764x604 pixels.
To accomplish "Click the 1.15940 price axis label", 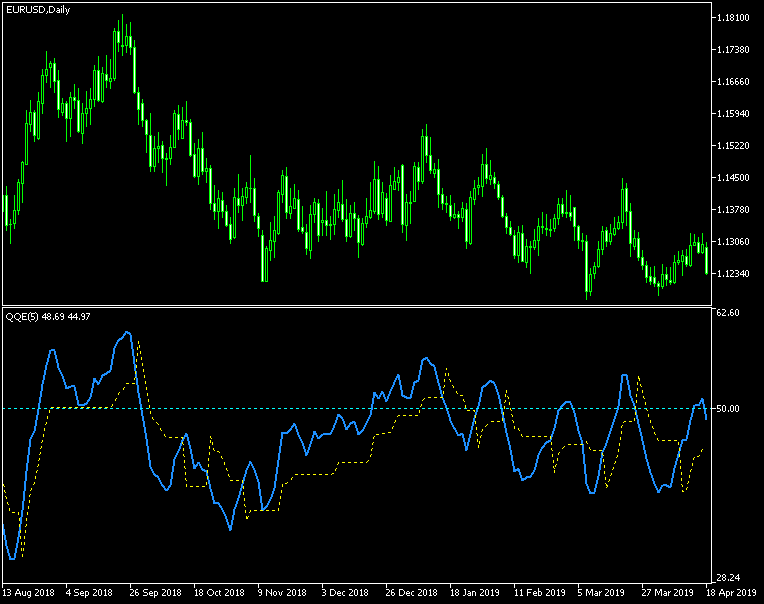I will (733, 113).
